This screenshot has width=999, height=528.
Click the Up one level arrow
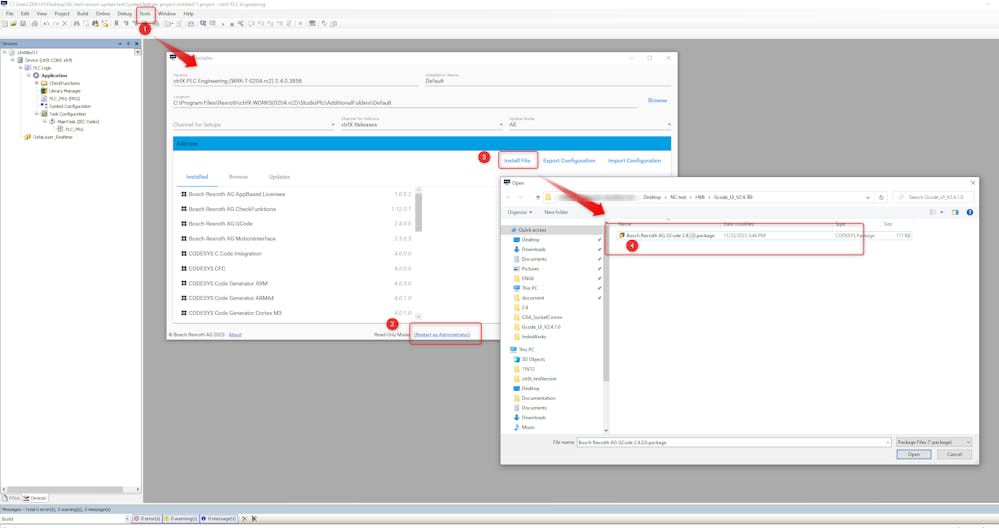point(538,197)
